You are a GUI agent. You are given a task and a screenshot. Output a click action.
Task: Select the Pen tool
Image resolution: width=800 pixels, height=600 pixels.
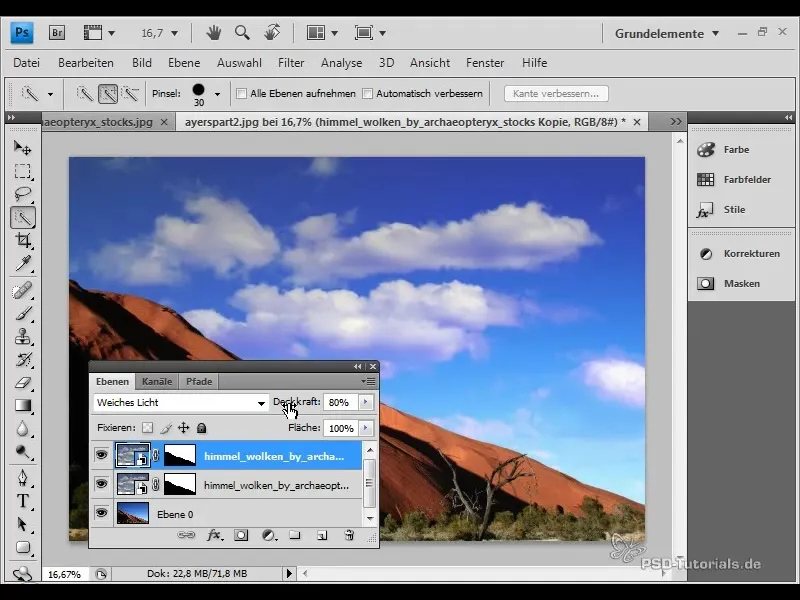tap(22, 478)
